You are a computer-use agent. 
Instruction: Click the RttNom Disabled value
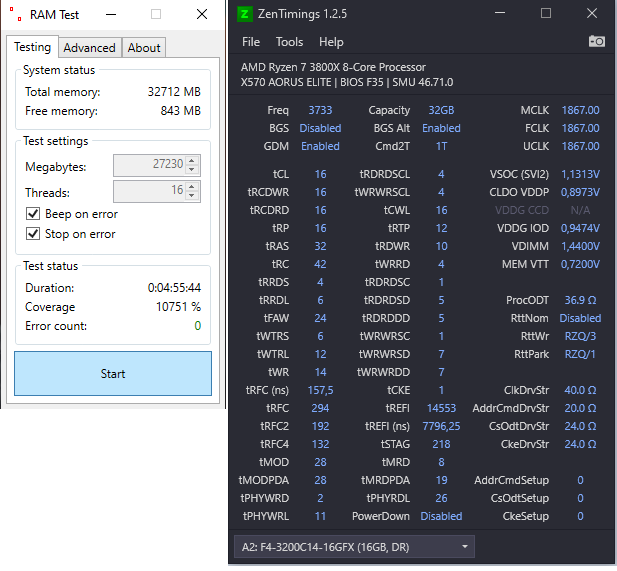pyautogui.click(x=580, y=318)
